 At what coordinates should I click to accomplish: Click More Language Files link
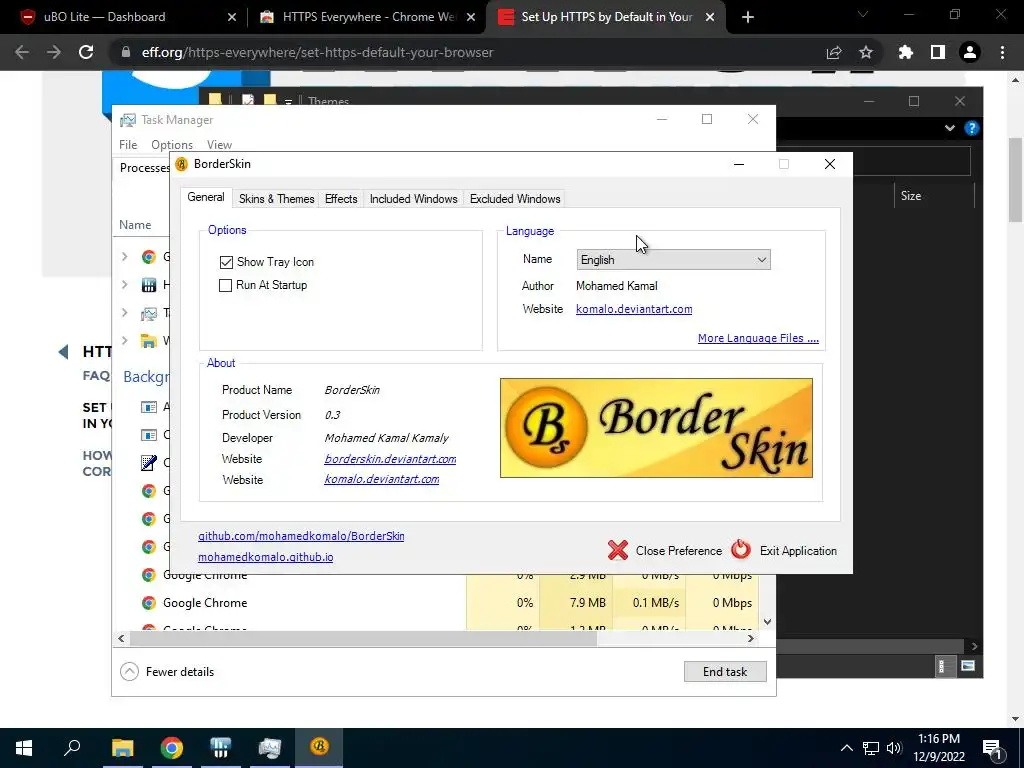[758, 338]
